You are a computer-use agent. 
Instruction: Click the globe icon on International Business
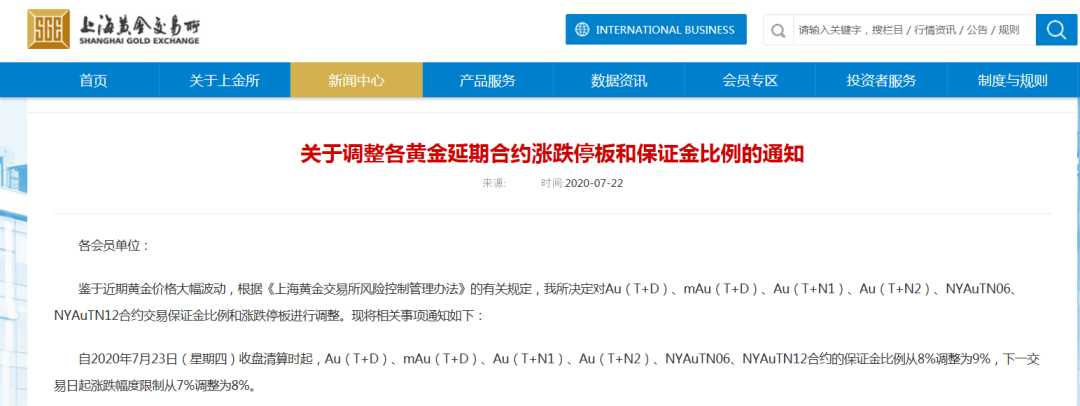pos(583,30)
